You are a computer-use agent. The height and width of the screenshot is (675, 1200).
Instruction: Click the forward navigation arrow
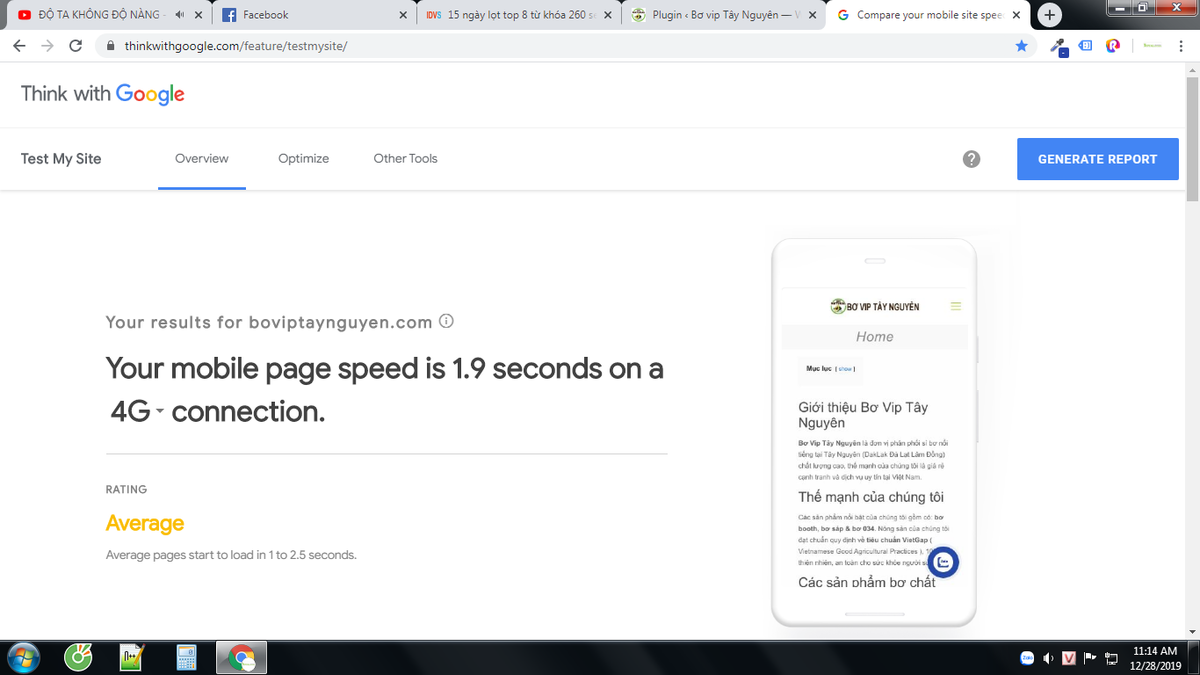[48, 46]
